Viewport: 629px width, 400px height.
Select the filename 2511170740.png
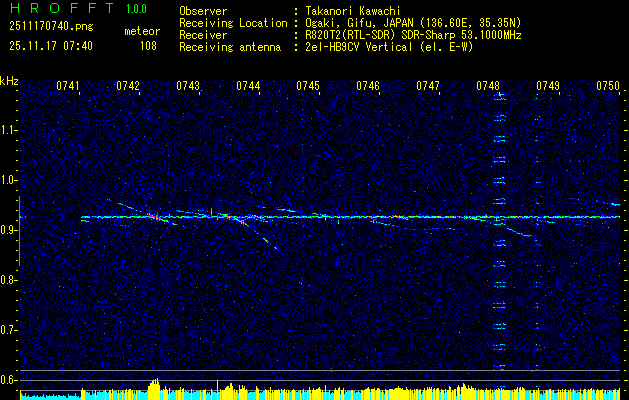(51, 26)
